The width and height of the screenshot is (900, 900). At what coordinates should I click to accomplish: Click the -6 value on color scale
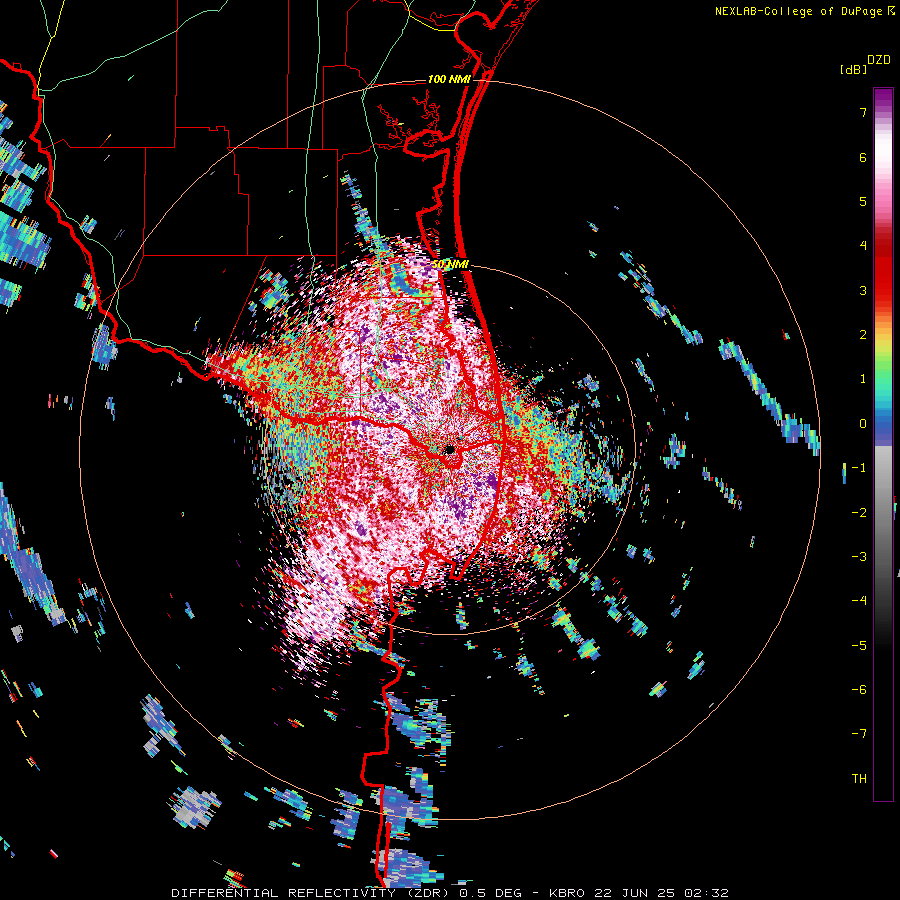(x=859, y=689)
